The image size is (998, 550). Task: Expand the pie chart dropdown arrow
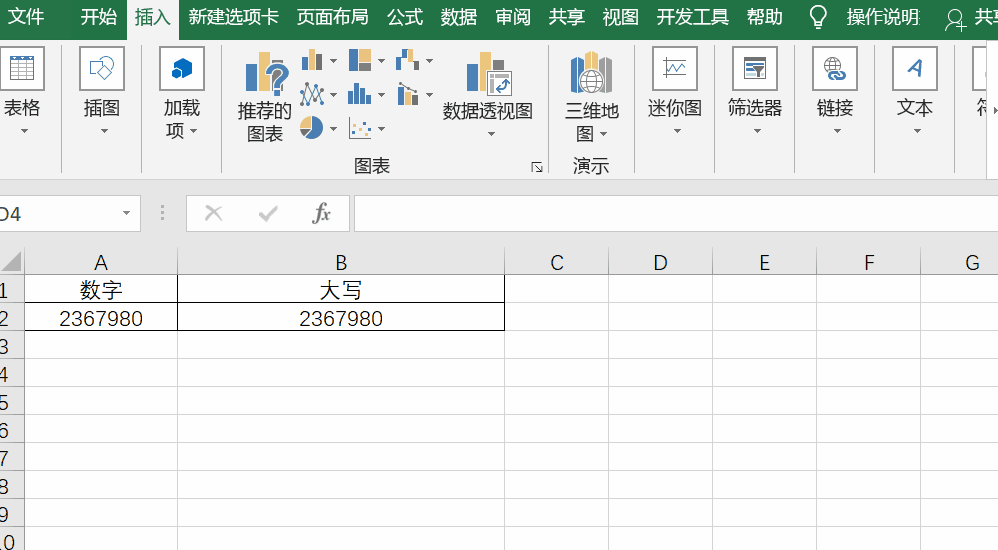pyautogui.click(x=333, y=129)
